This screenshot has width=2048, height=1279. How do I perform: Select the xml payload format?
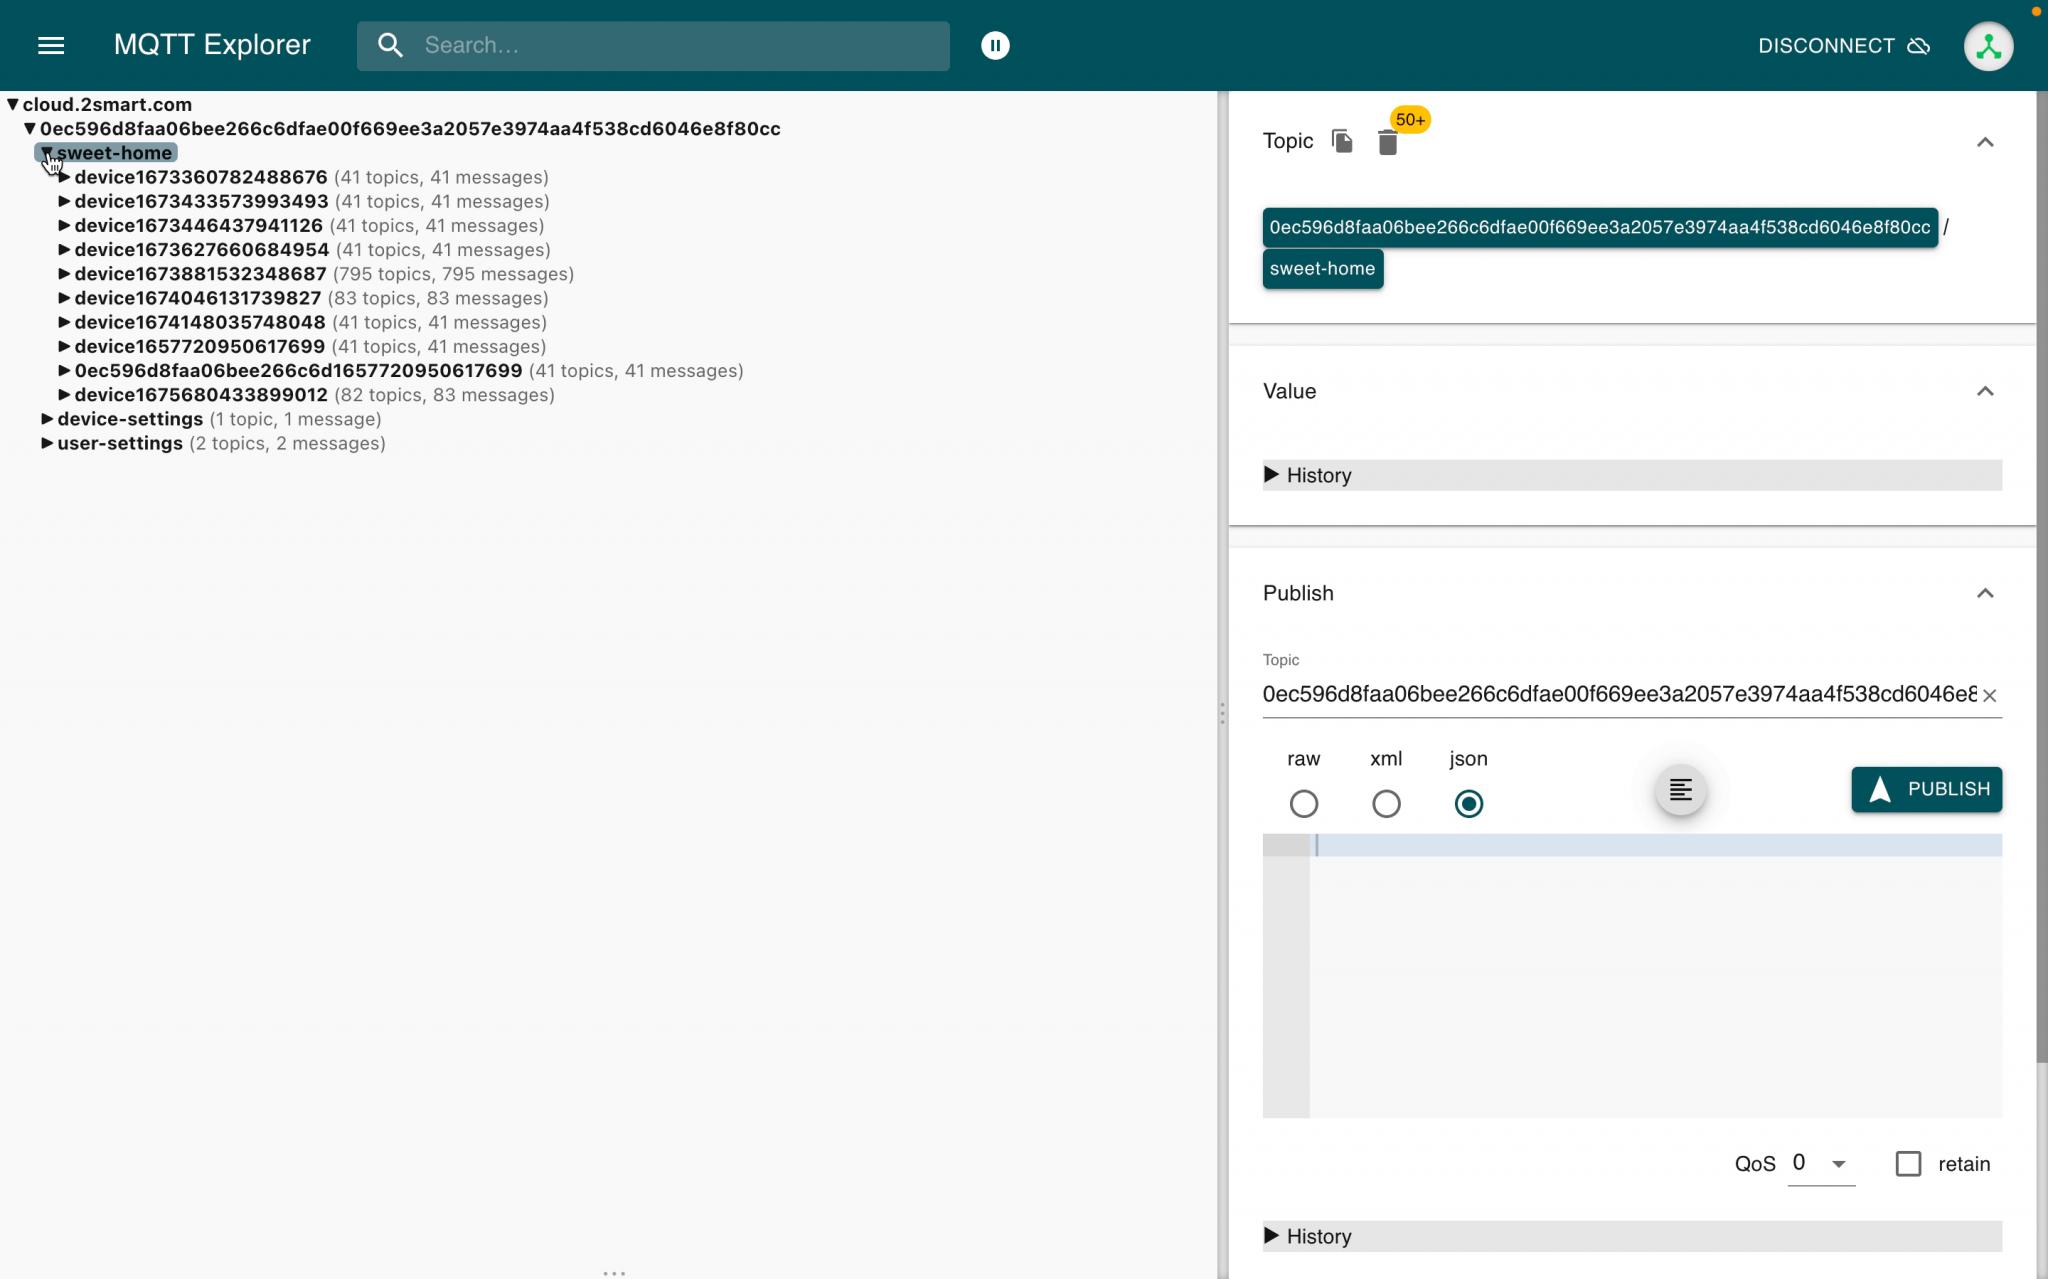point(1385,803)
